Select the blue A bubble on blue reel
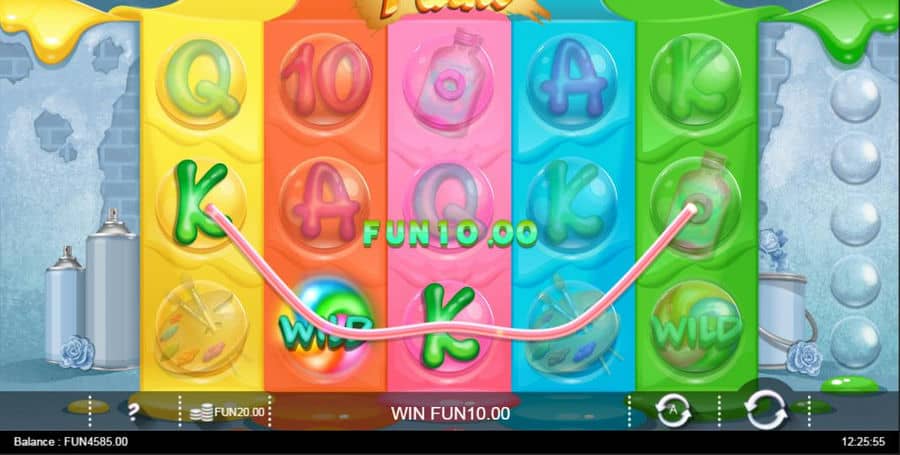Image resolution: width=900 pixels, height=455 pixels. tap(572, 81)
